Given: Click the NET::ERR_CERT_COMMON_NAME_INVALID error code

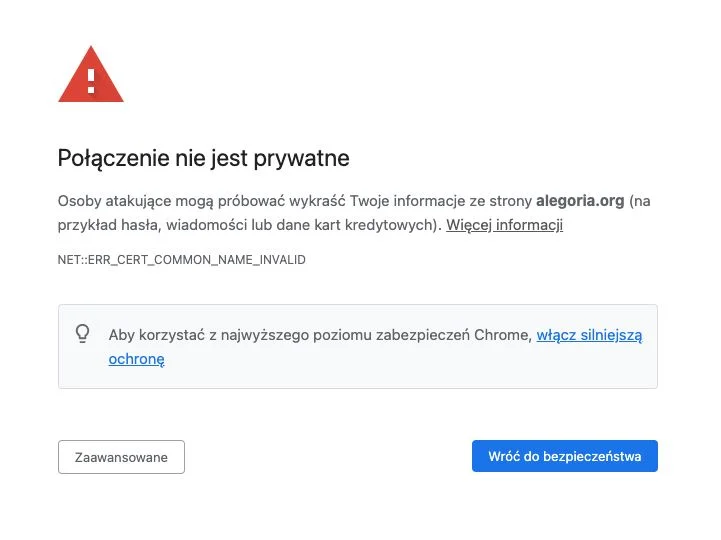Looking at the screenshot, I should pyautogui.click(x=182, y=260).
